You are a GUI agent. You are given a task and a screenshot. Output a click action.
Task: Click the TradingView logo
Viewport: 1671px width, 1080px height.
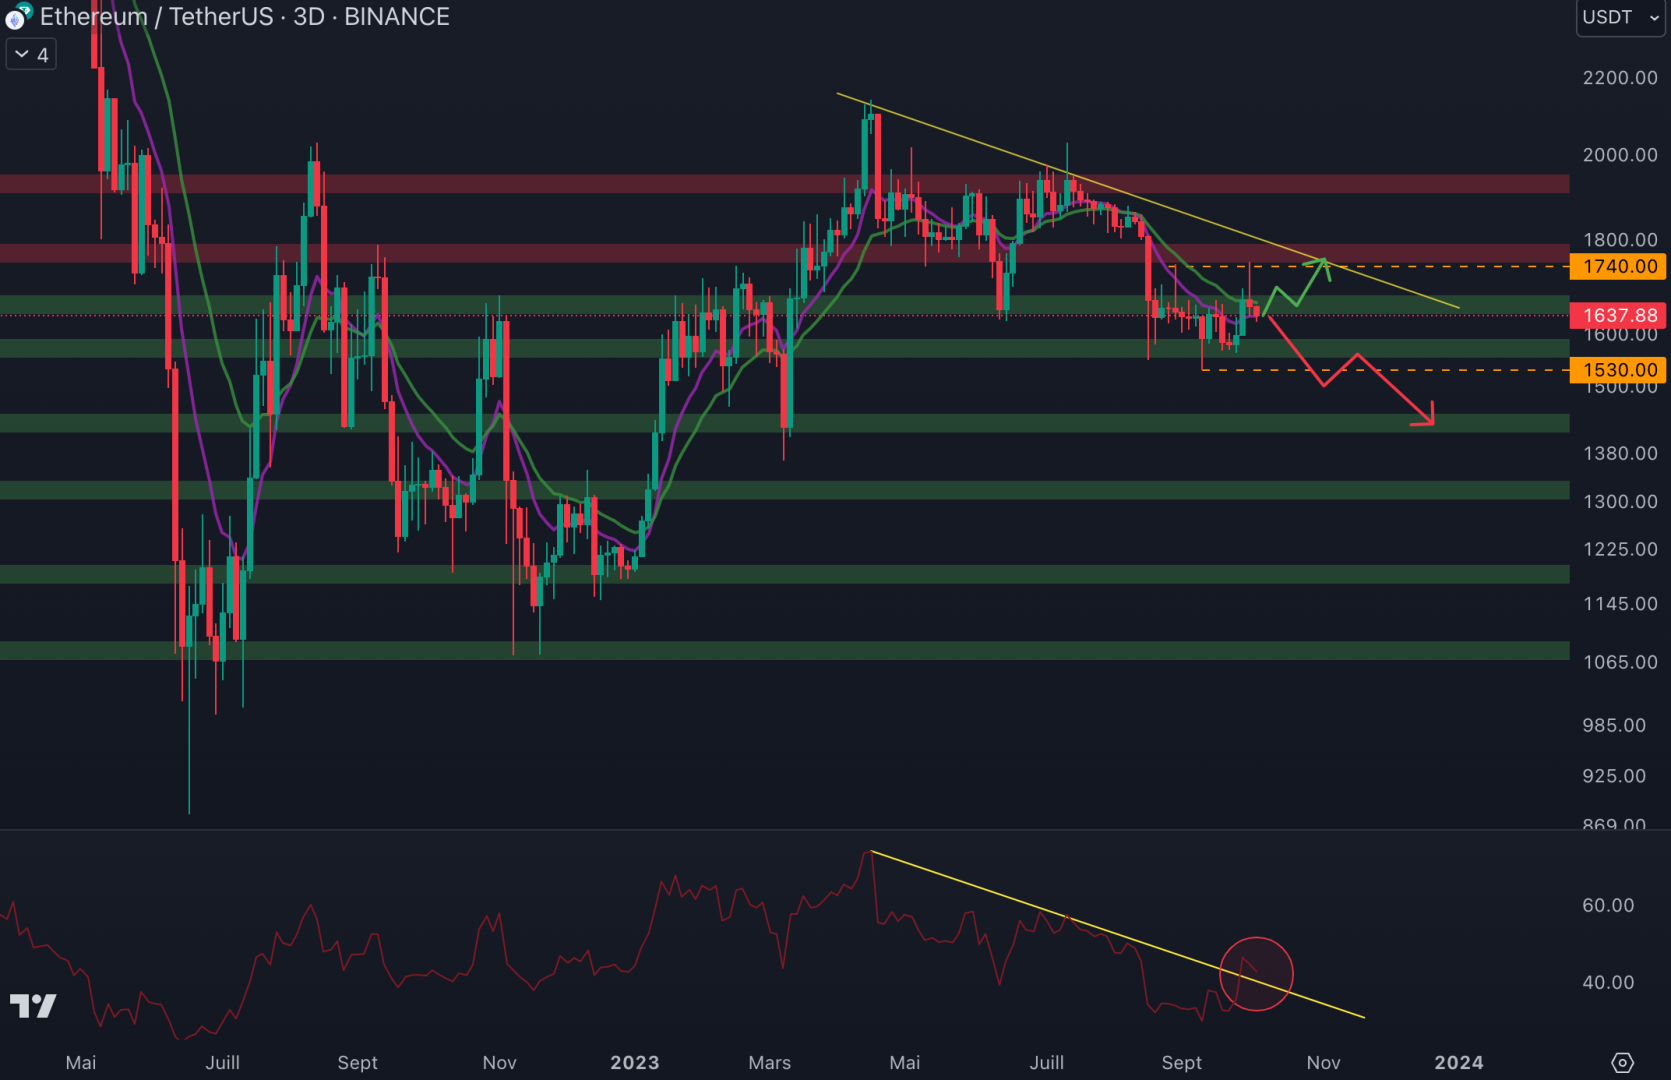click(33, 1006)
